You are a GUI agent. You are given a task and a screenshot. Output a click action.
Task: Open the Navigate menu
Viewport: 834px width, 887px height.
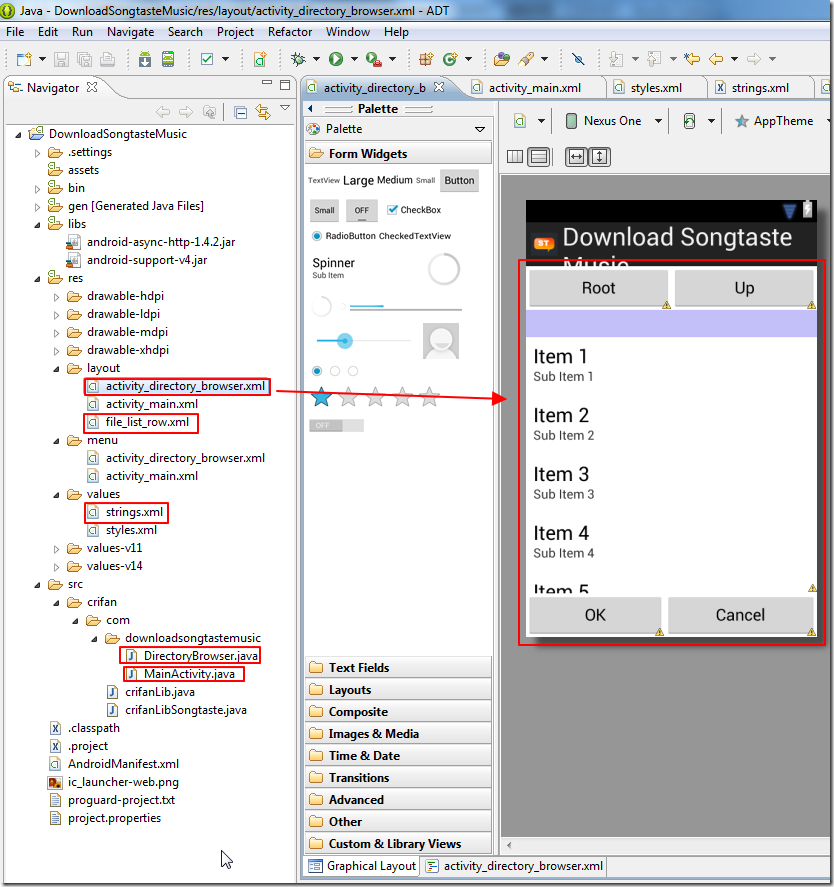pyautogui.click(x=130, y=32)
